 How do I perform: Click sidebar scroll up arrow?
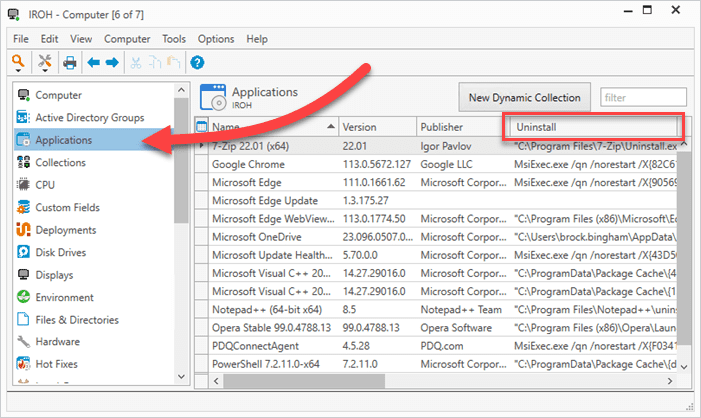click(x=181, y=90)
